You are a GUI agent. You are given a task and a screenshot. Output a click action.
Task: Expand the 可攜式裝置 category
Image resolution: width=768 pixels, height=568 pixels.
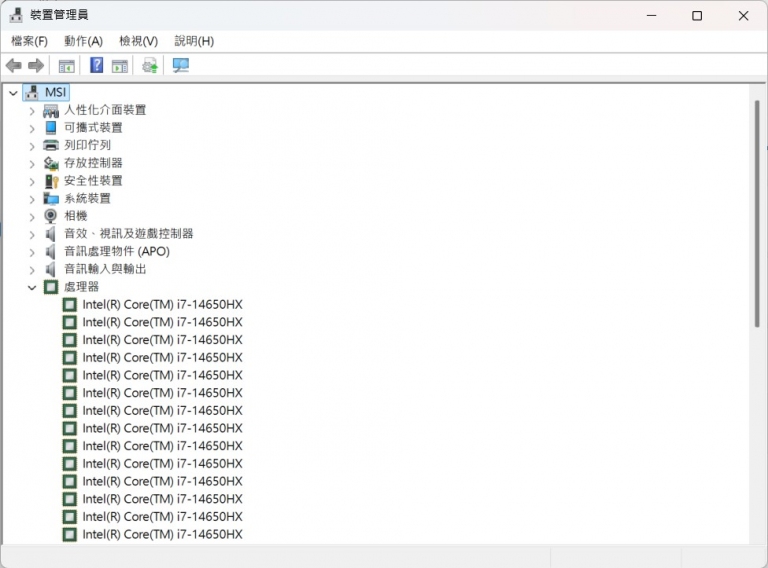pos(32,129)
